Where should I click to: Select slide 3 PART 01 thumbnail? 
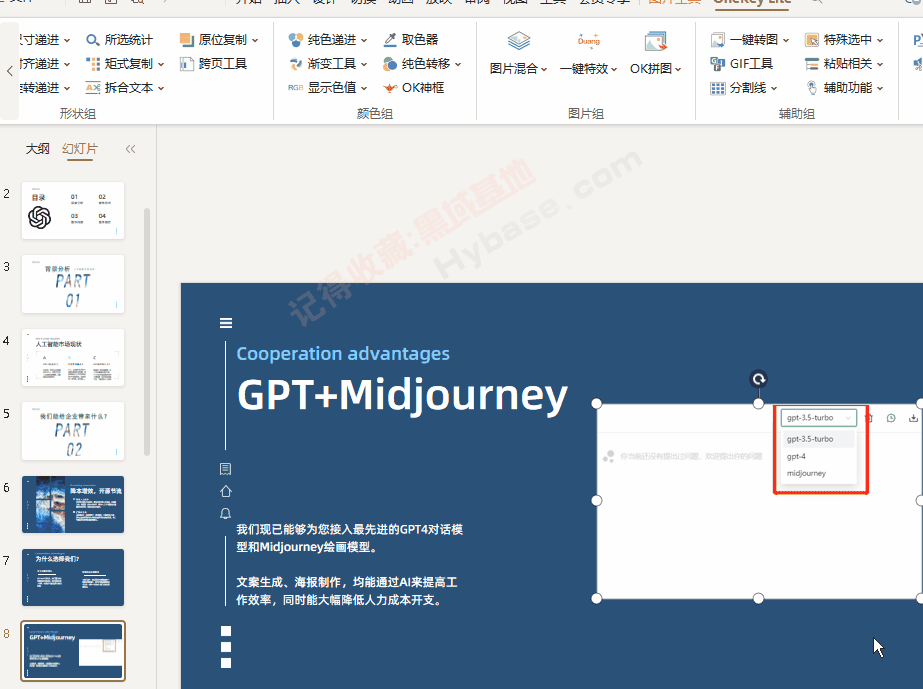pyautogui.click(x=73, y=284)
